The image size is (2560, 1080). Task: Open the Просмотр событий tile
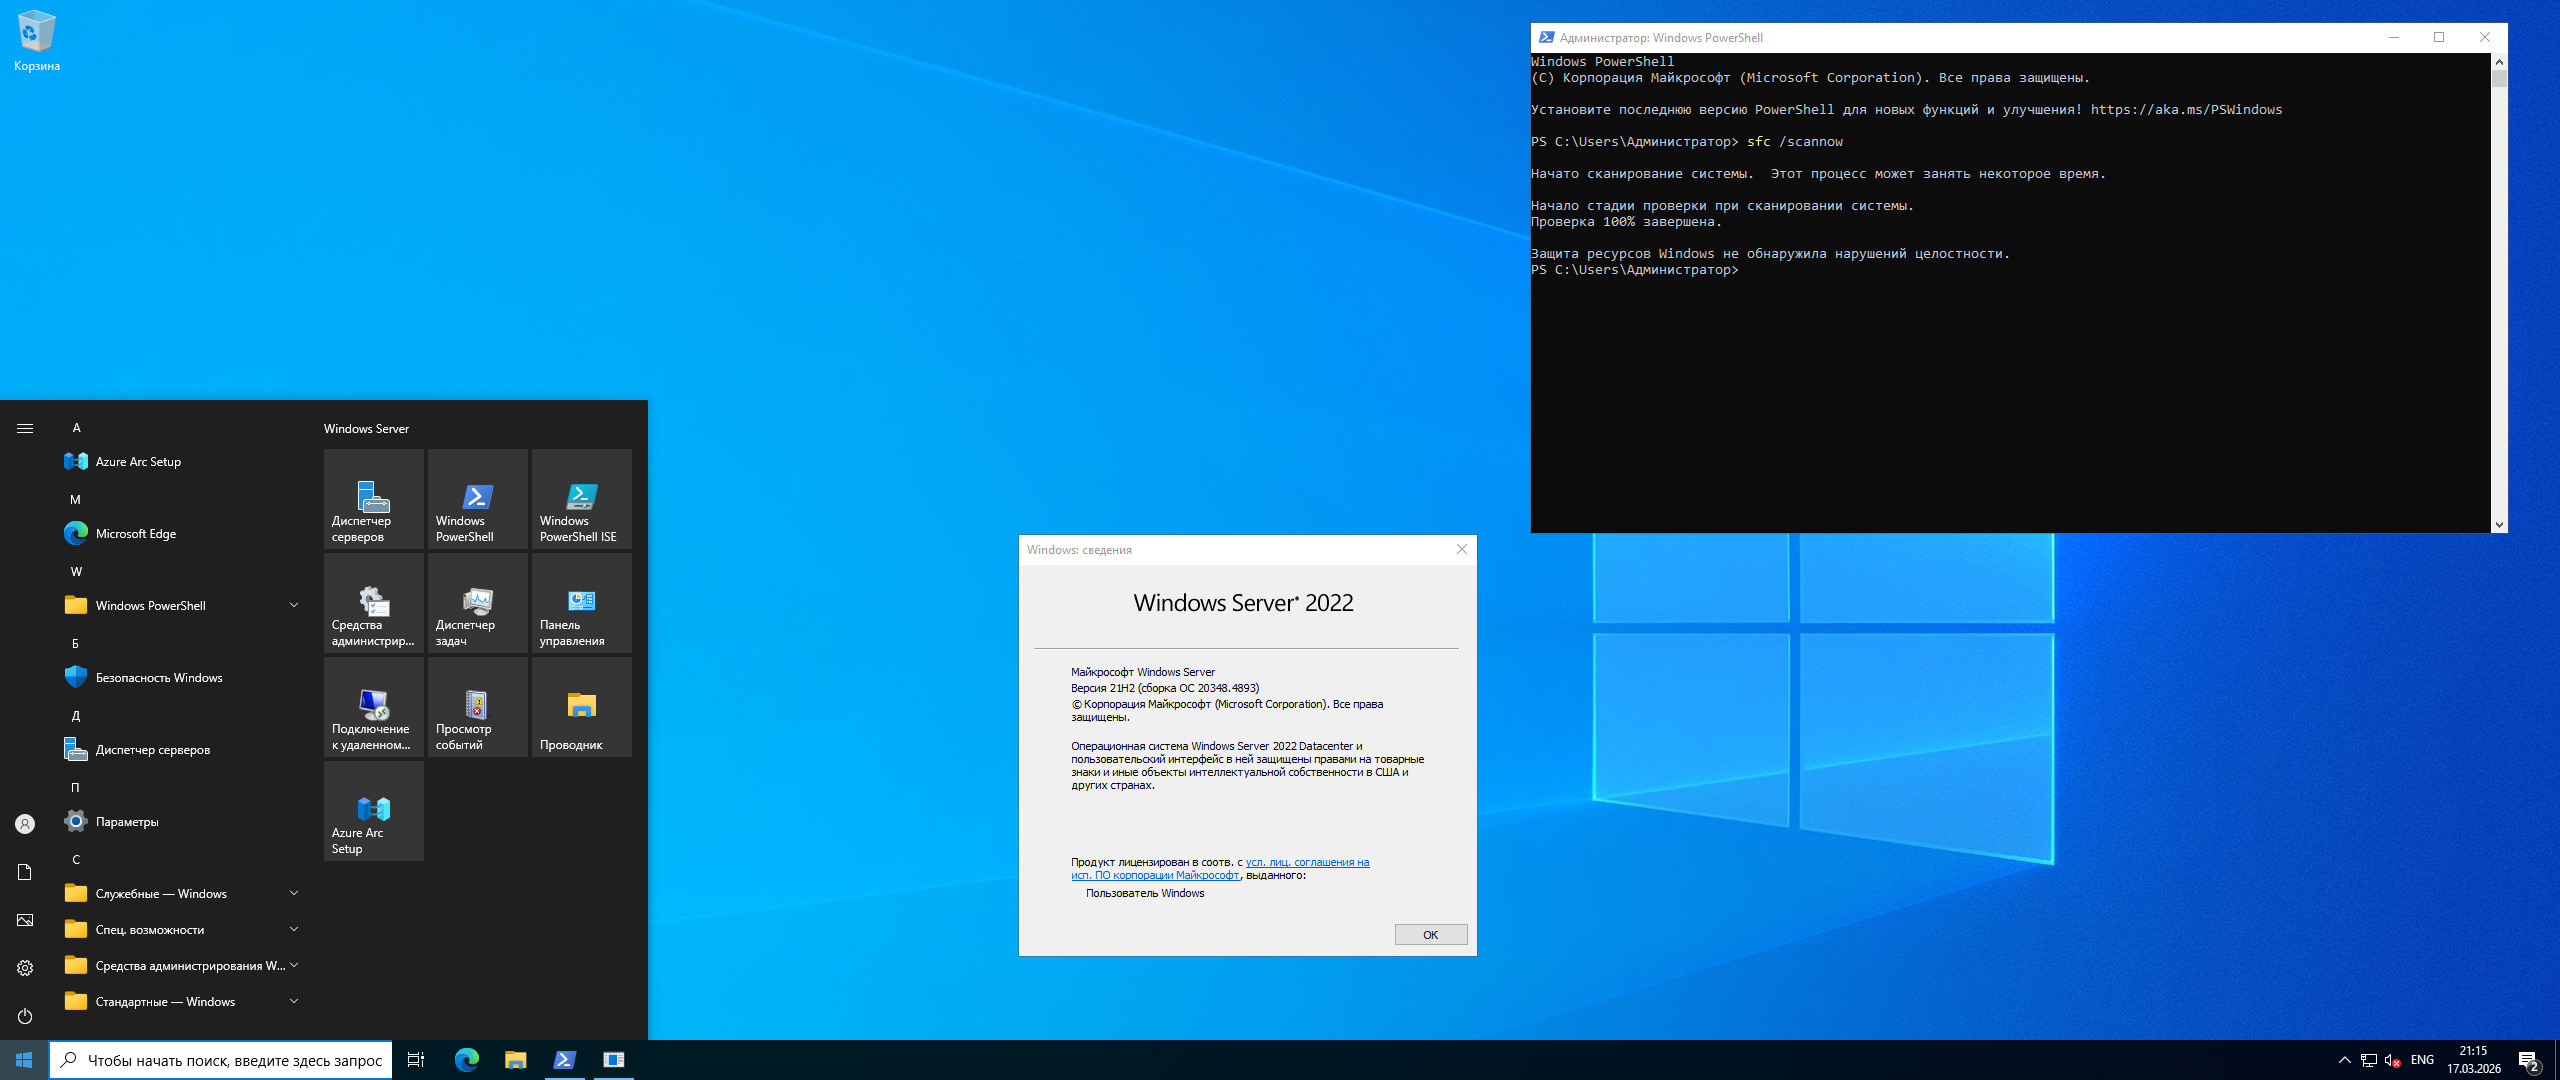pyautogui.click(x=477, y=706)
